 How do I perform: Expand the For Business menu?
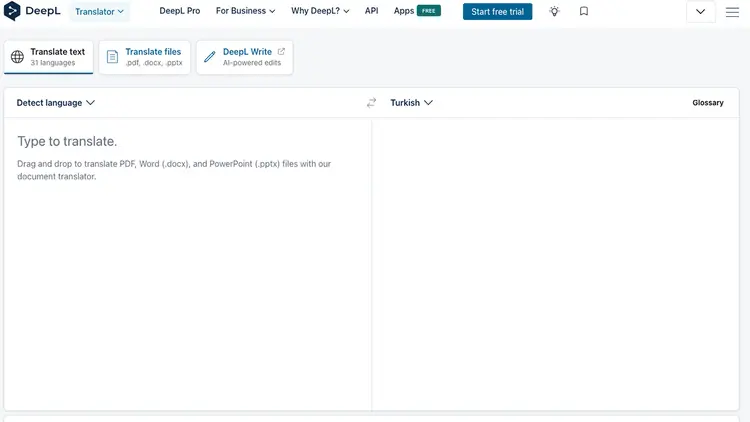[245, 11]
